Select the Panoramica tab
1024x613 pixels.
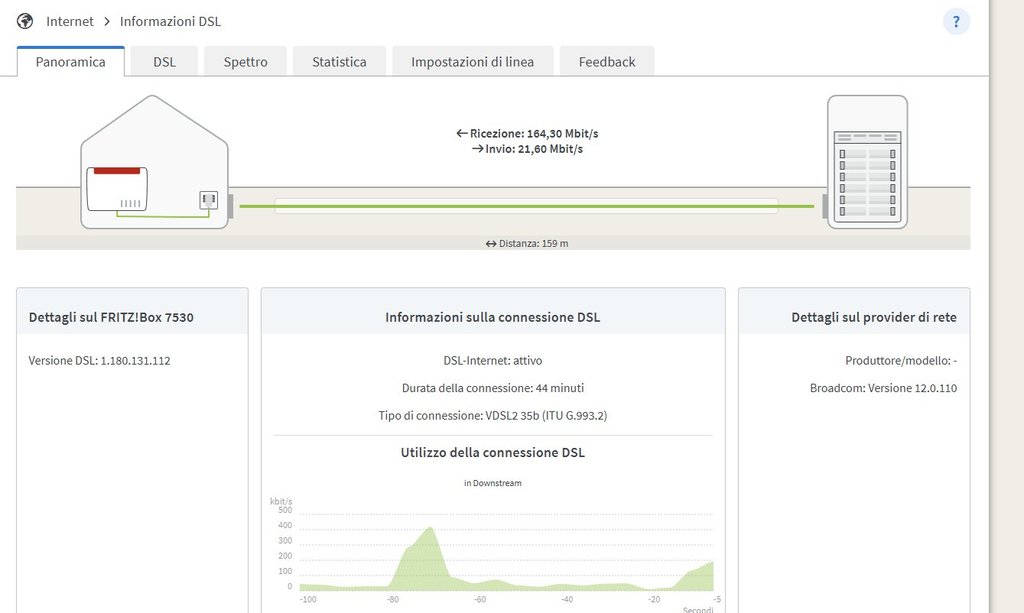pyautogui.click(x=70, y=61)
